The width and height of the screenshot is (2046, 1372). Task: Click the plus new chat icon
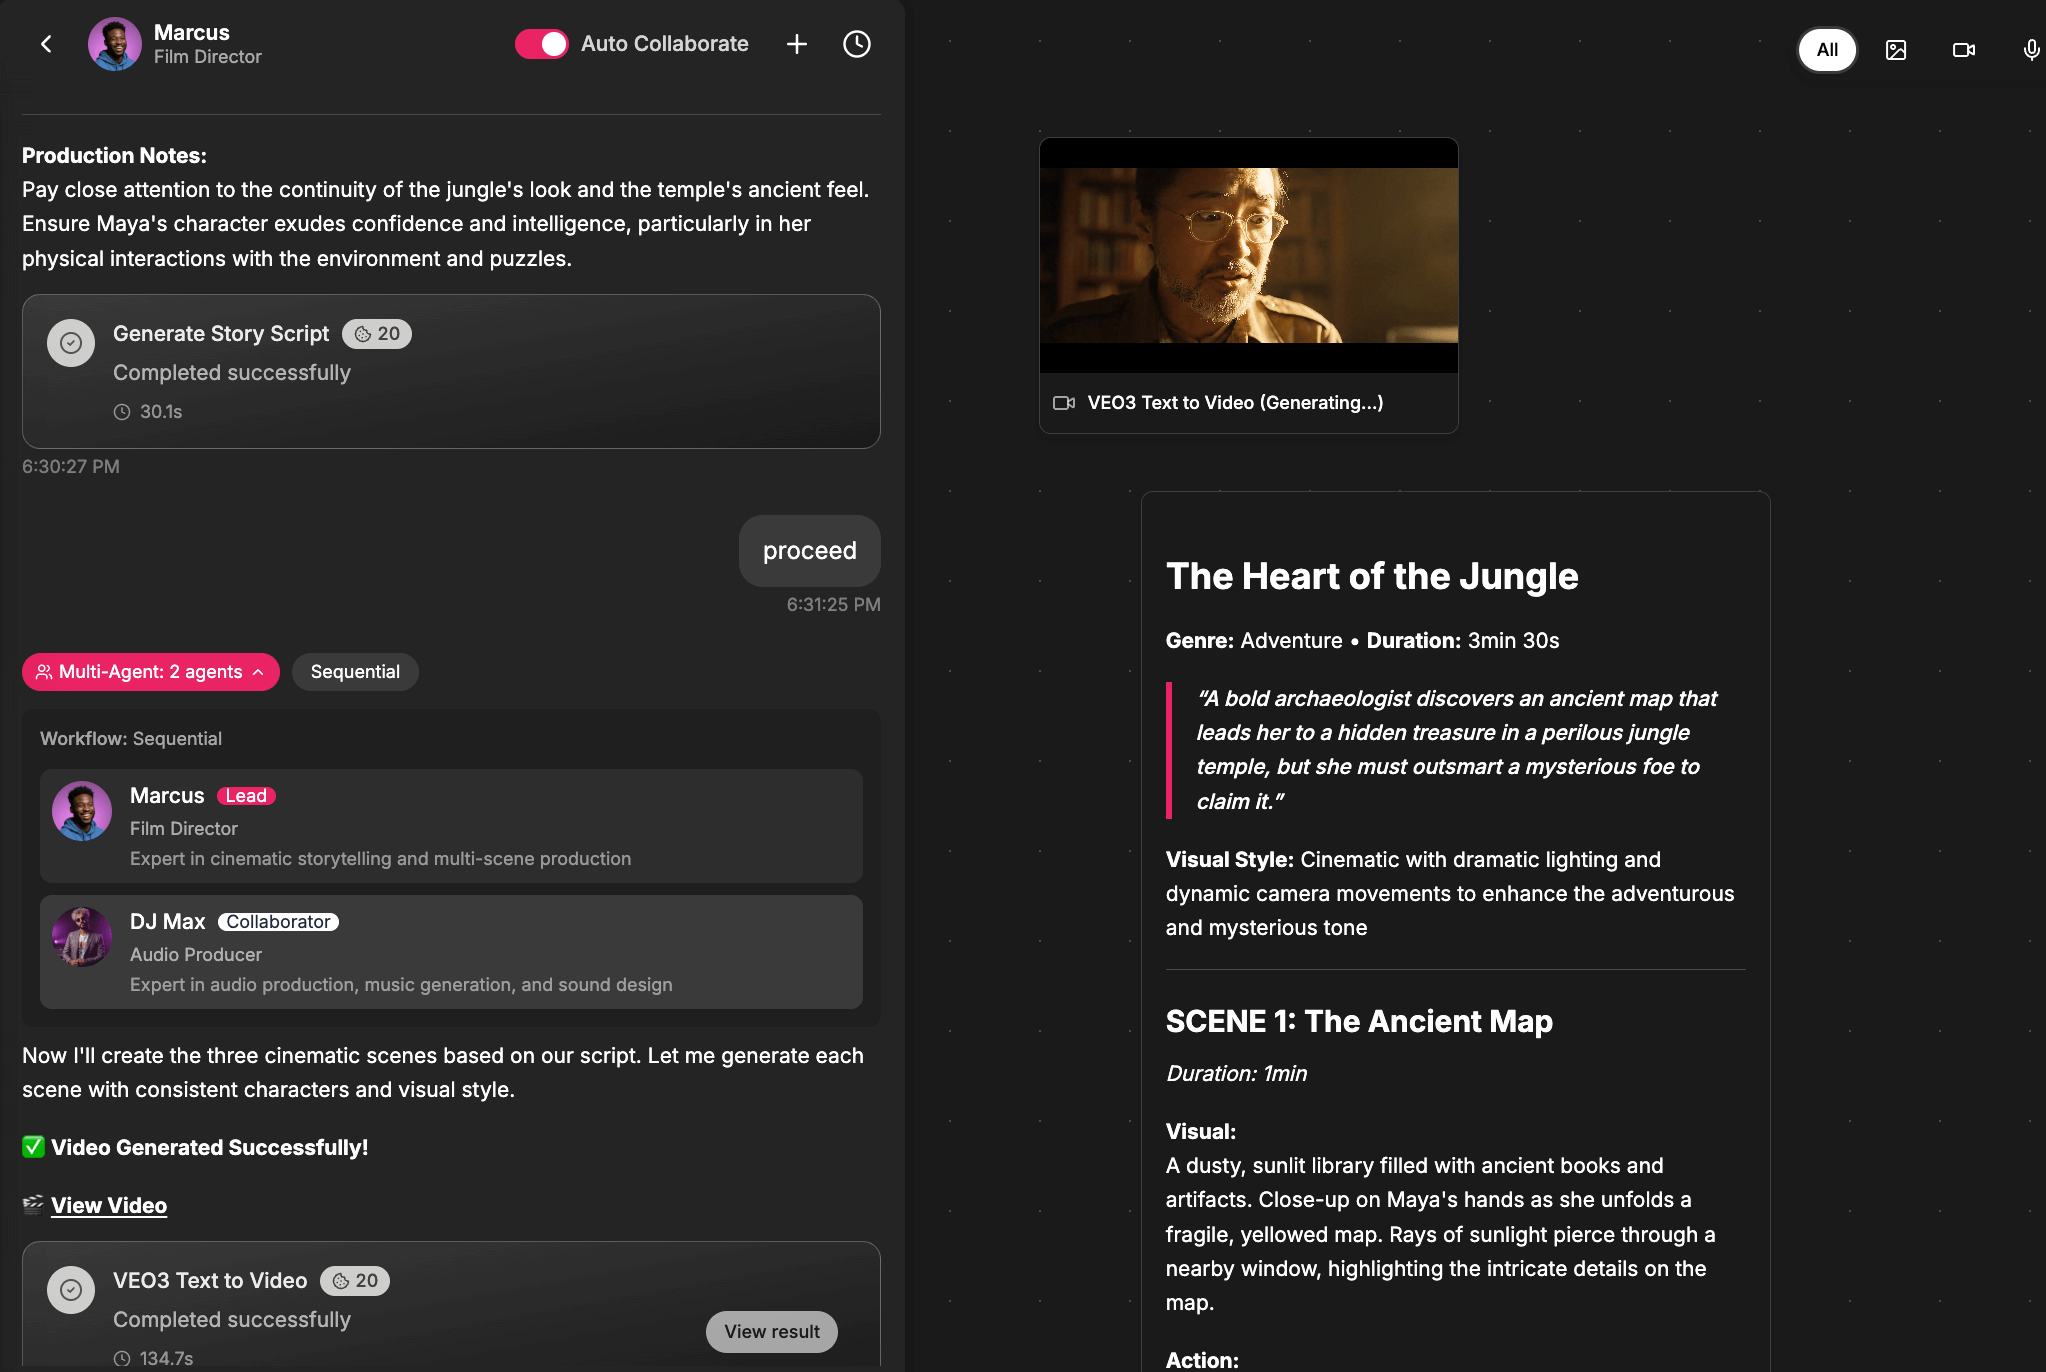point(796,44)
